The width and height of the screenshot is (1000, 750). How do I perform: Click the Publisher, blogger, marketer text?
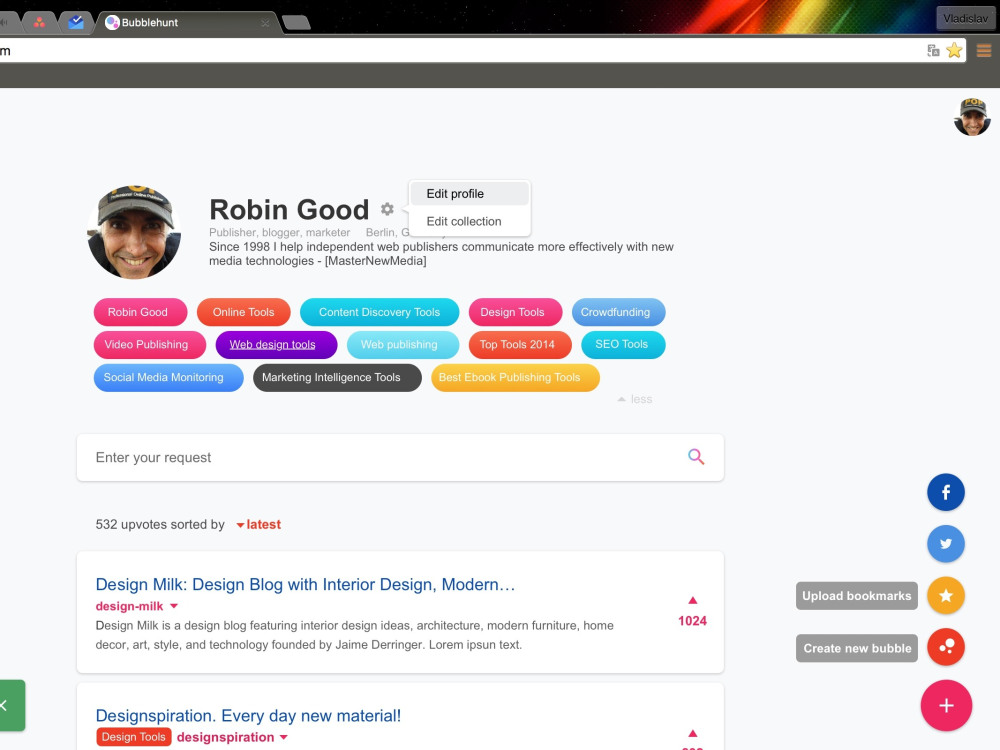pos(279,232)
